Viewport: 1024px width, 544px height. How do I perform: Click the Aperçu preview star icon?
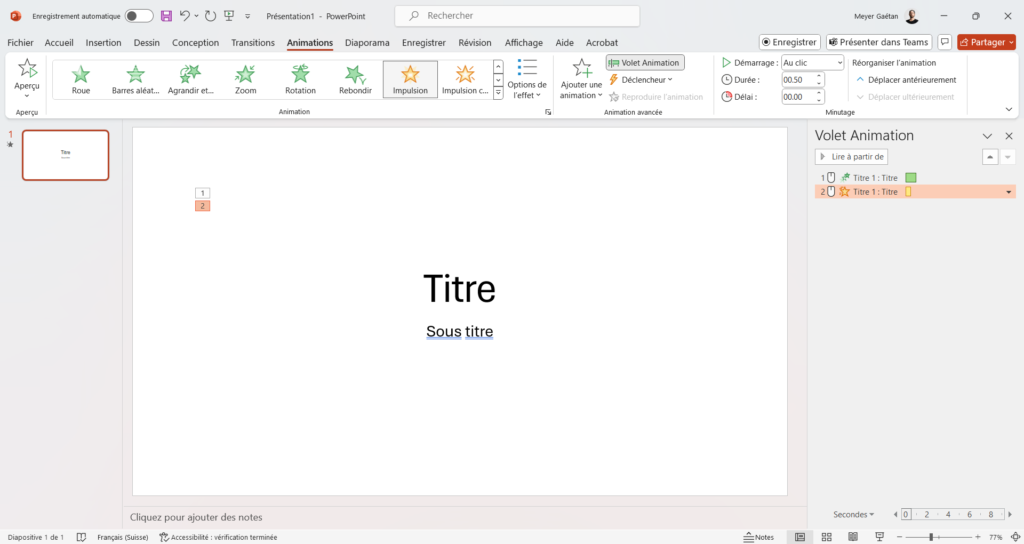pyautogui.click(x=27, y=68)
